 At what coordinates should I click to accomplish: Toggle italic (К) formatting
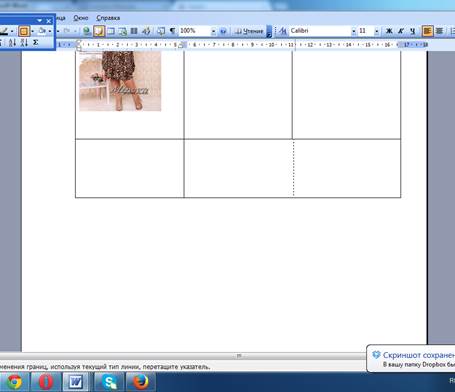coord(401,31)
